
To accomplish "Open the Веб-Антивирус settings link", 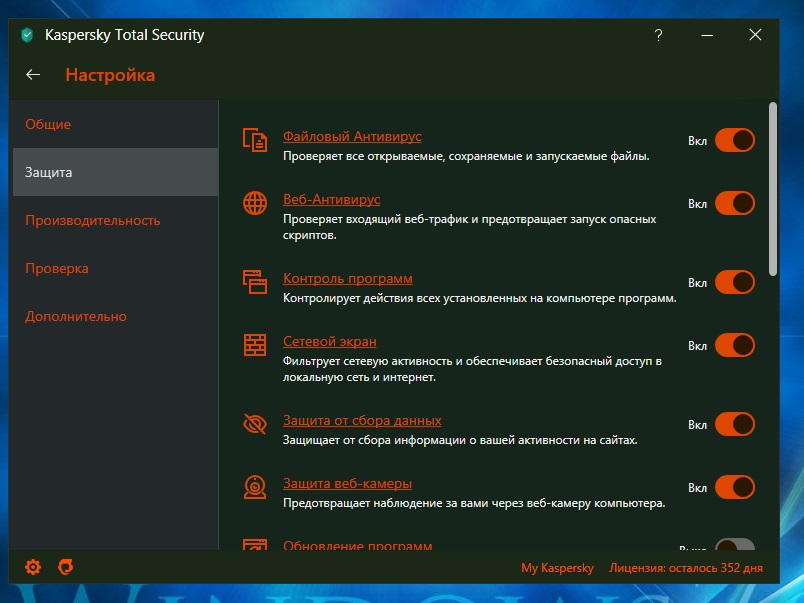I will pos(331,199).
